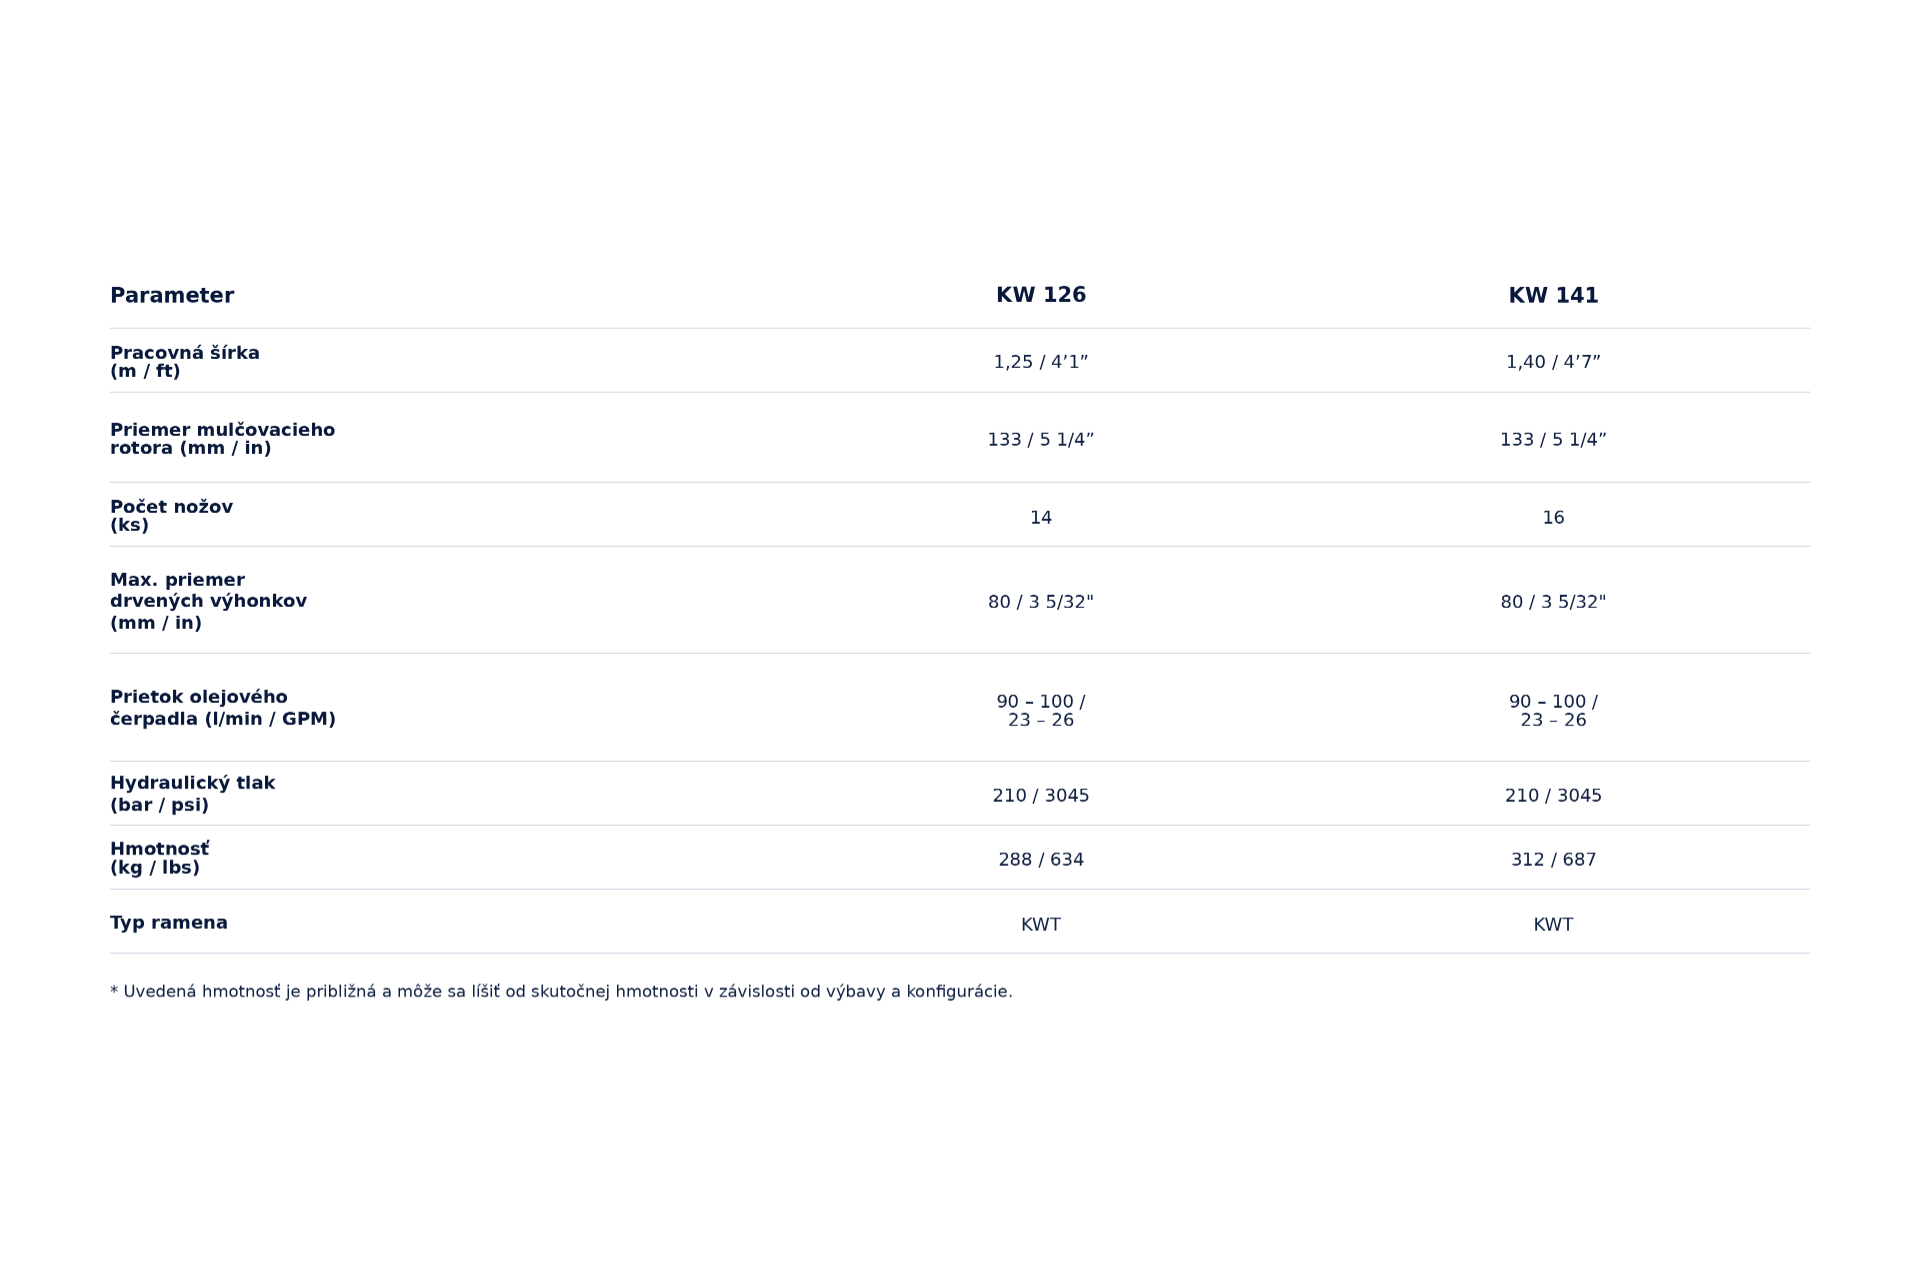Click Priemer mulčovacieho rotora label
Image resolution: width=1920 pixels, height=1287 pixels.
222,439
